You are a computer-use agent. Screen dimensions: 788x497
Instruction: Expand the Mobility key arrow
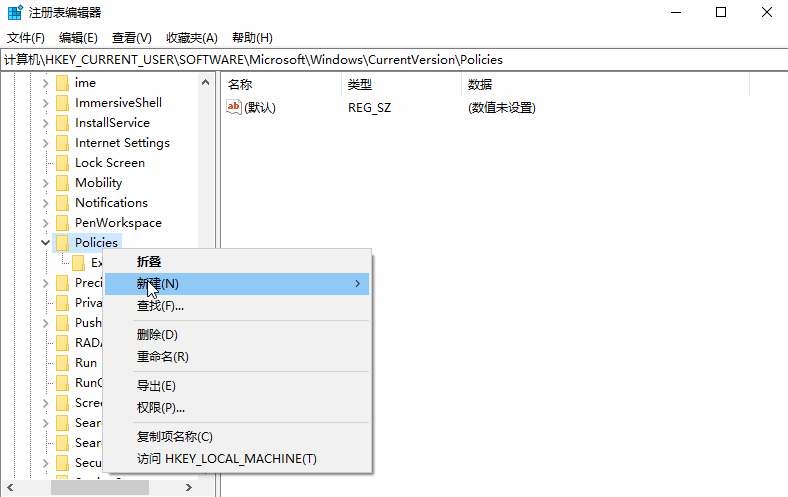point(45,183)
